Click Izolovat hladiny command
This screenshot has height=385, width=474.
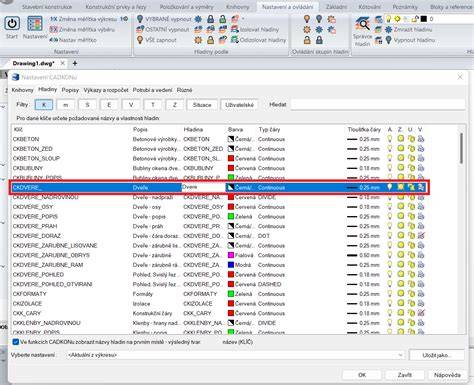click(255, 29)
